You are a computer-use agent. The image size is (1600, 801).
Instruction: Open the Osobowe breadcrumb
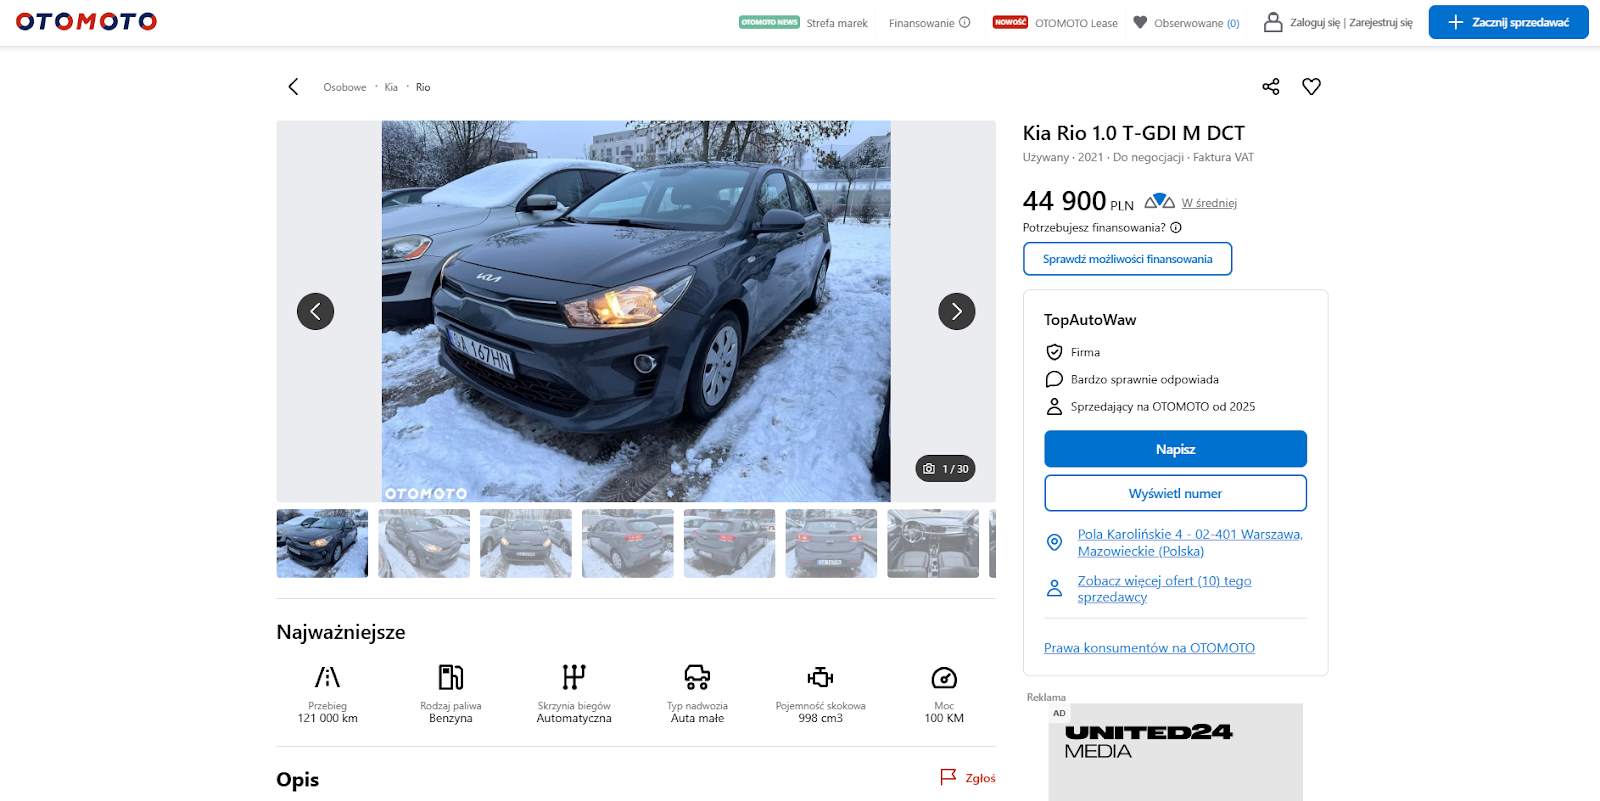345,87
